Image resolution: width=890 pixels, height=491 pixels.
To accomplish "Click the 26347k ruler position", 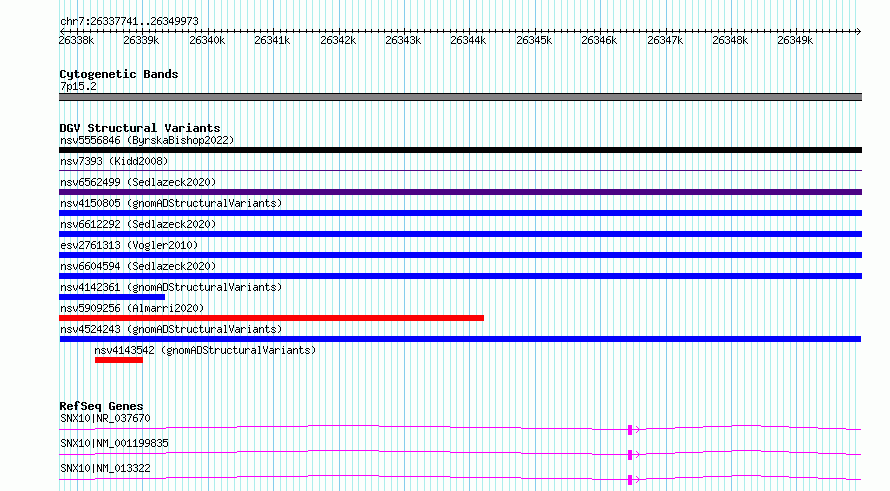I will 665,40.
